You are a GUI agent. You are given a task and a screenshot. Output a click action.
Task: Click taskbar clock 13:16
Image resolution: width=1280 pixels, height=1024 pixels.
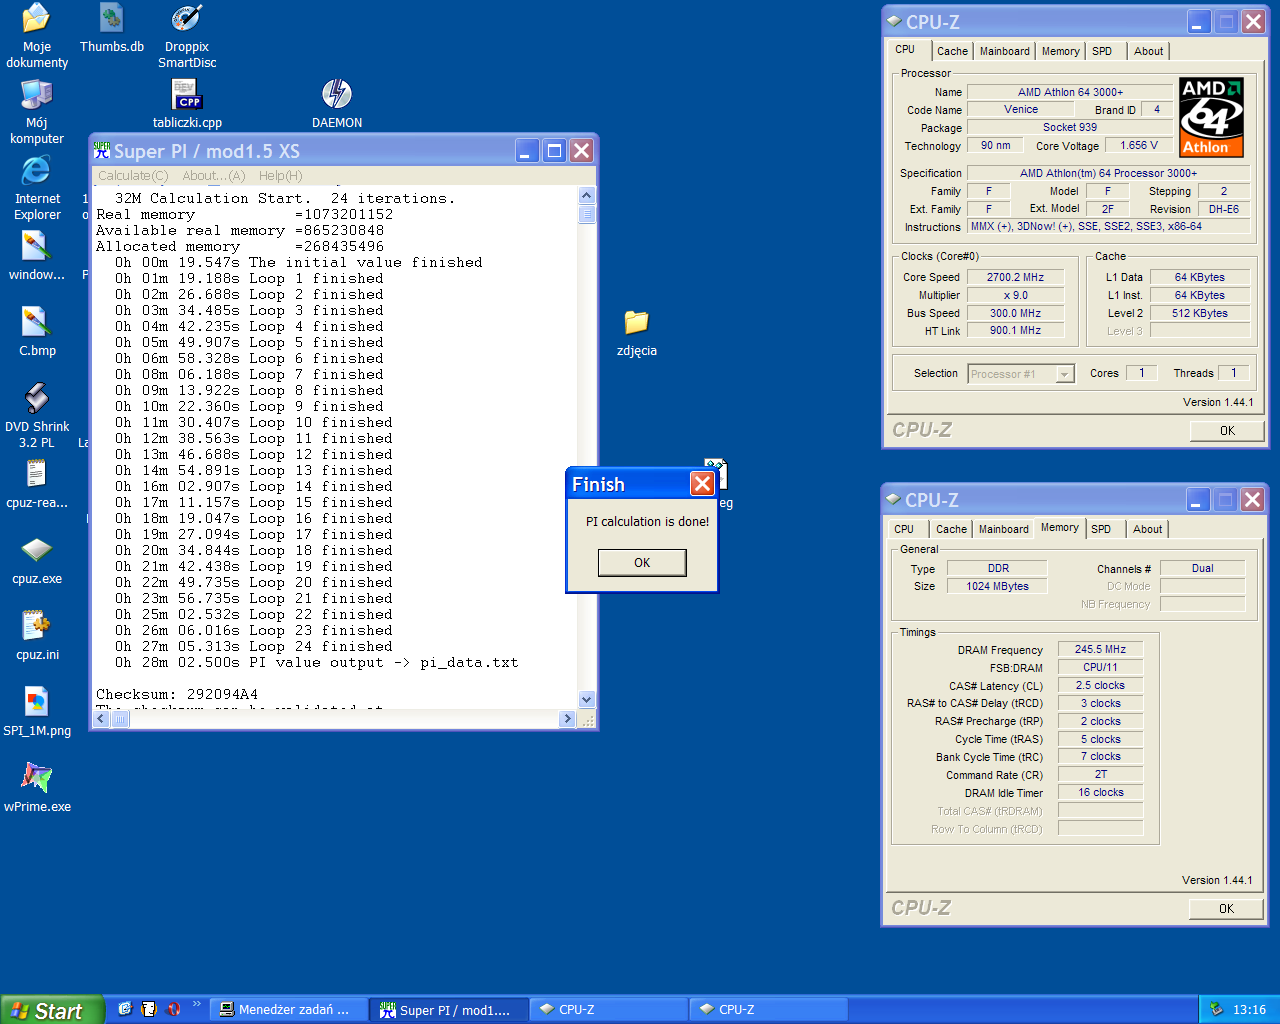(x=1249, y=1010)
